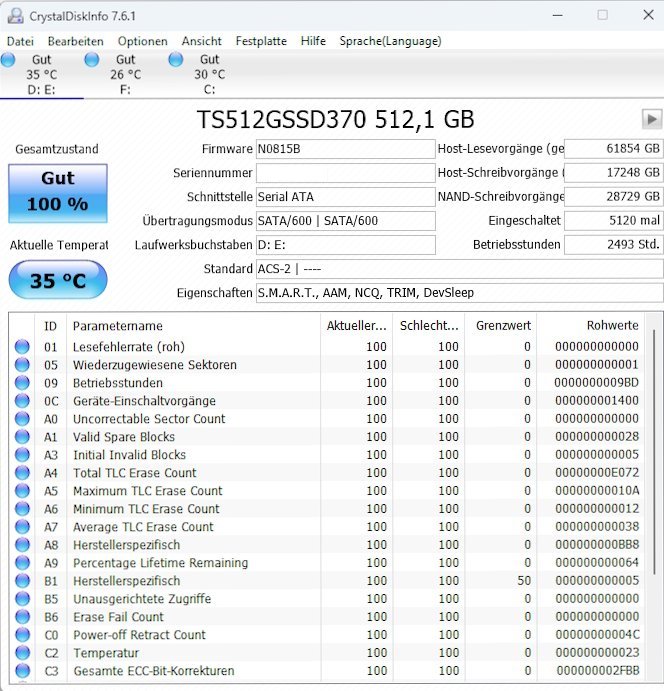
Task: Click the status icon for Erase Fail Count
Action: pos(22,617)
